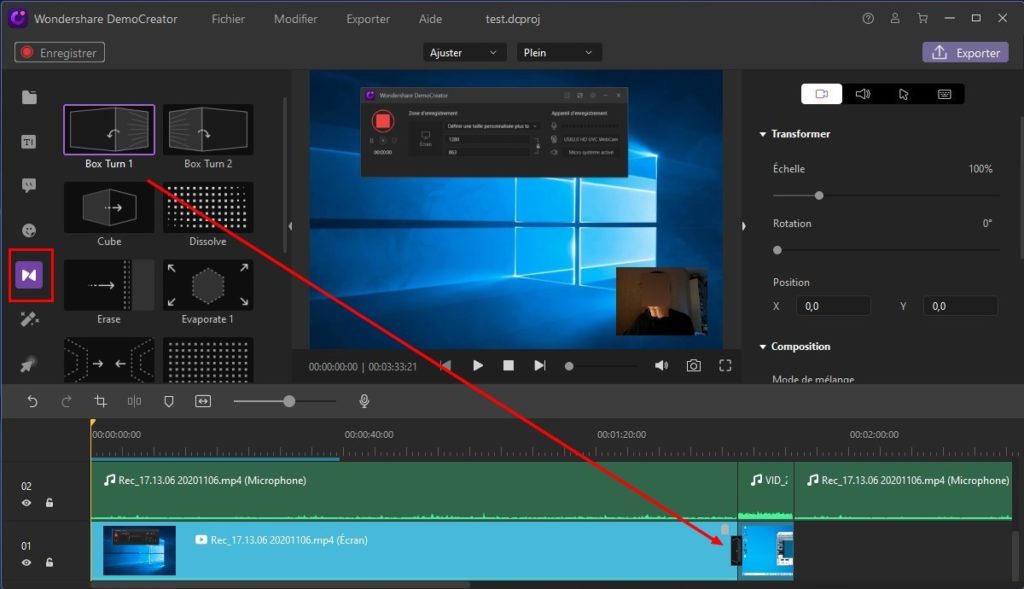
Task: Click the 00:00:40:00 mark on timeline ruler
Action: pos(369,434)
